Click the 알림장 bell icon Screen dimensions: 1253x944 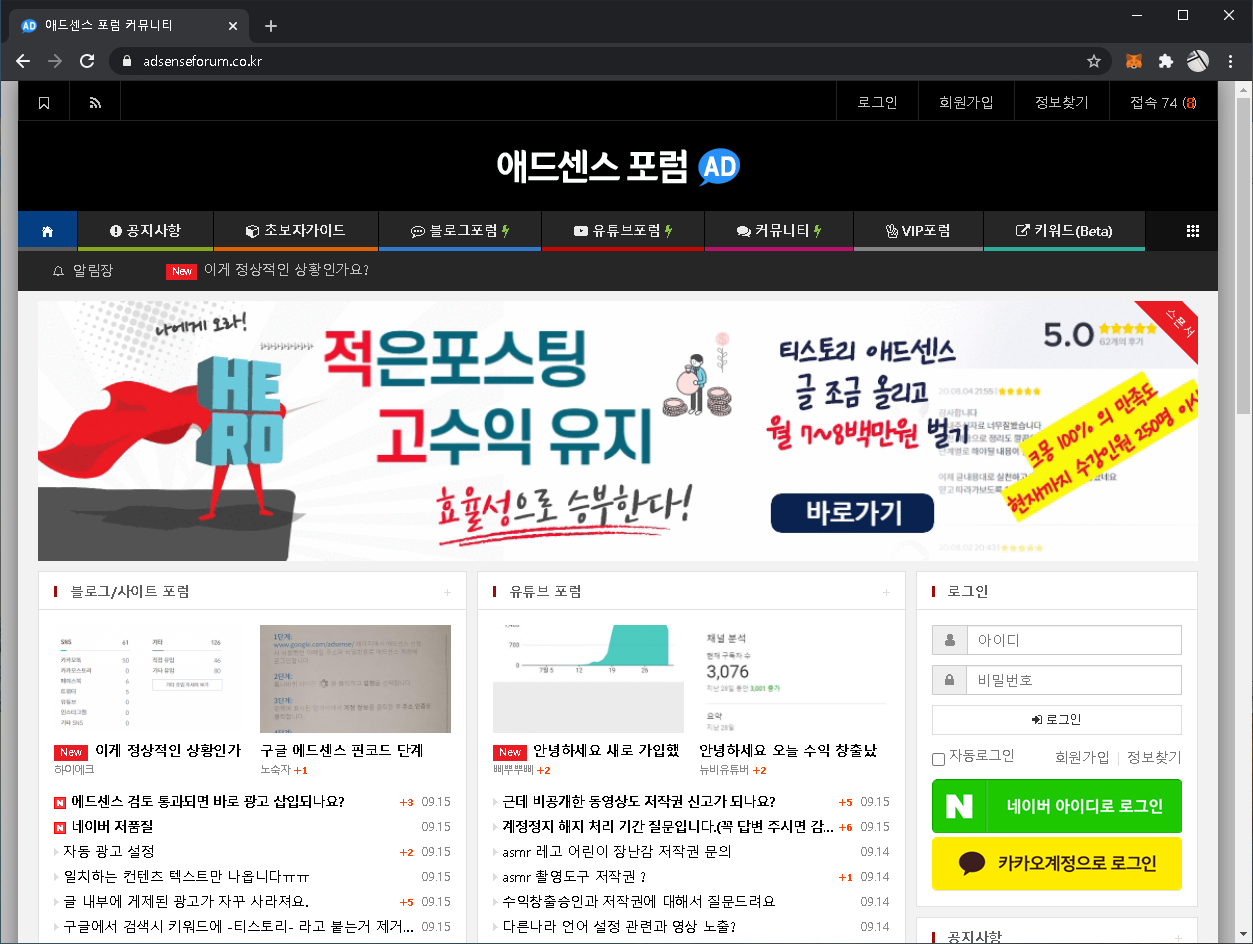58,271
